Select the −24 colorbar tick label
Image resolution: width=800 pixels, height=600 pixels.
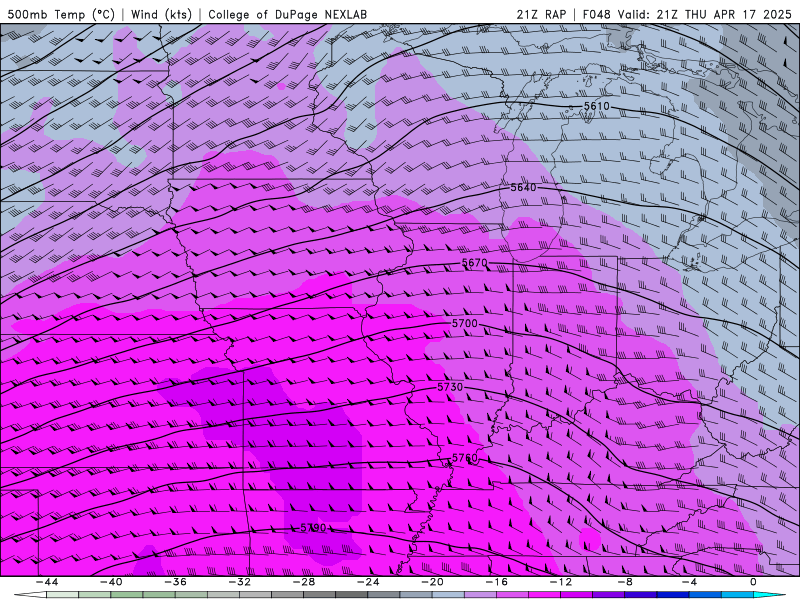click(368, 582)
